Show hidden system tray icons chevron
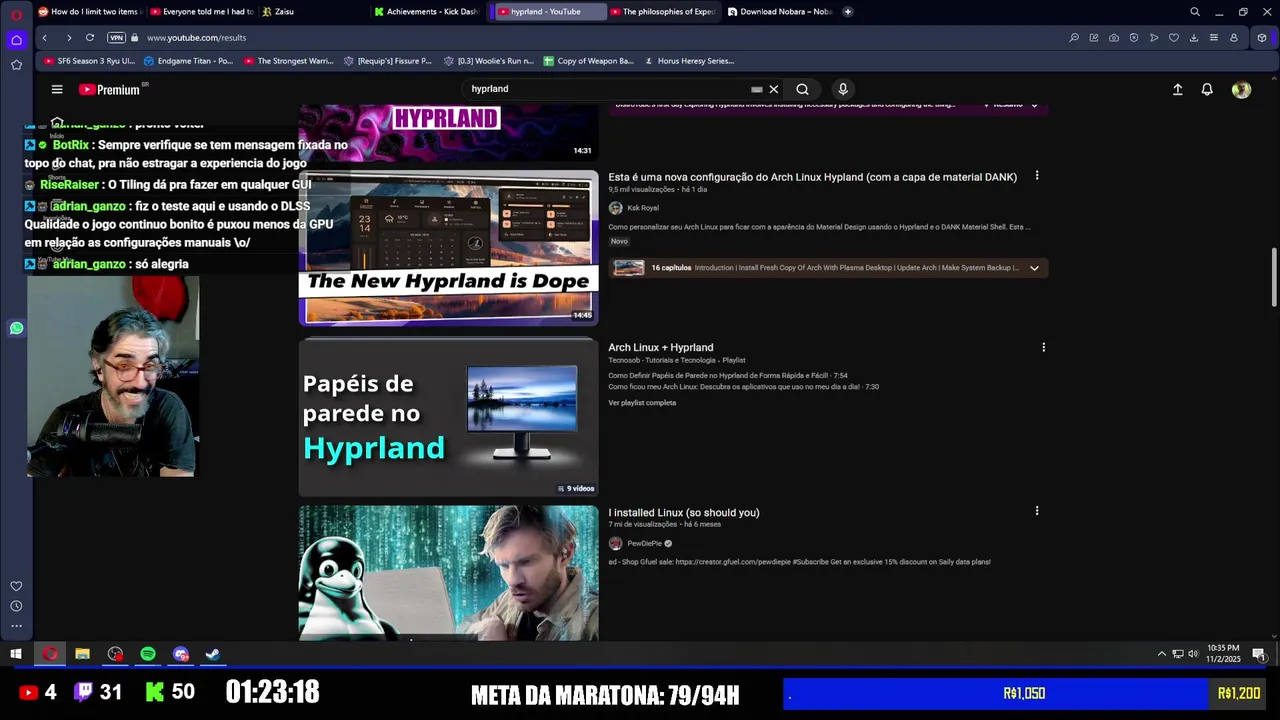The height and width of the screenshot is (720, 1280). tap(1161, 654)
